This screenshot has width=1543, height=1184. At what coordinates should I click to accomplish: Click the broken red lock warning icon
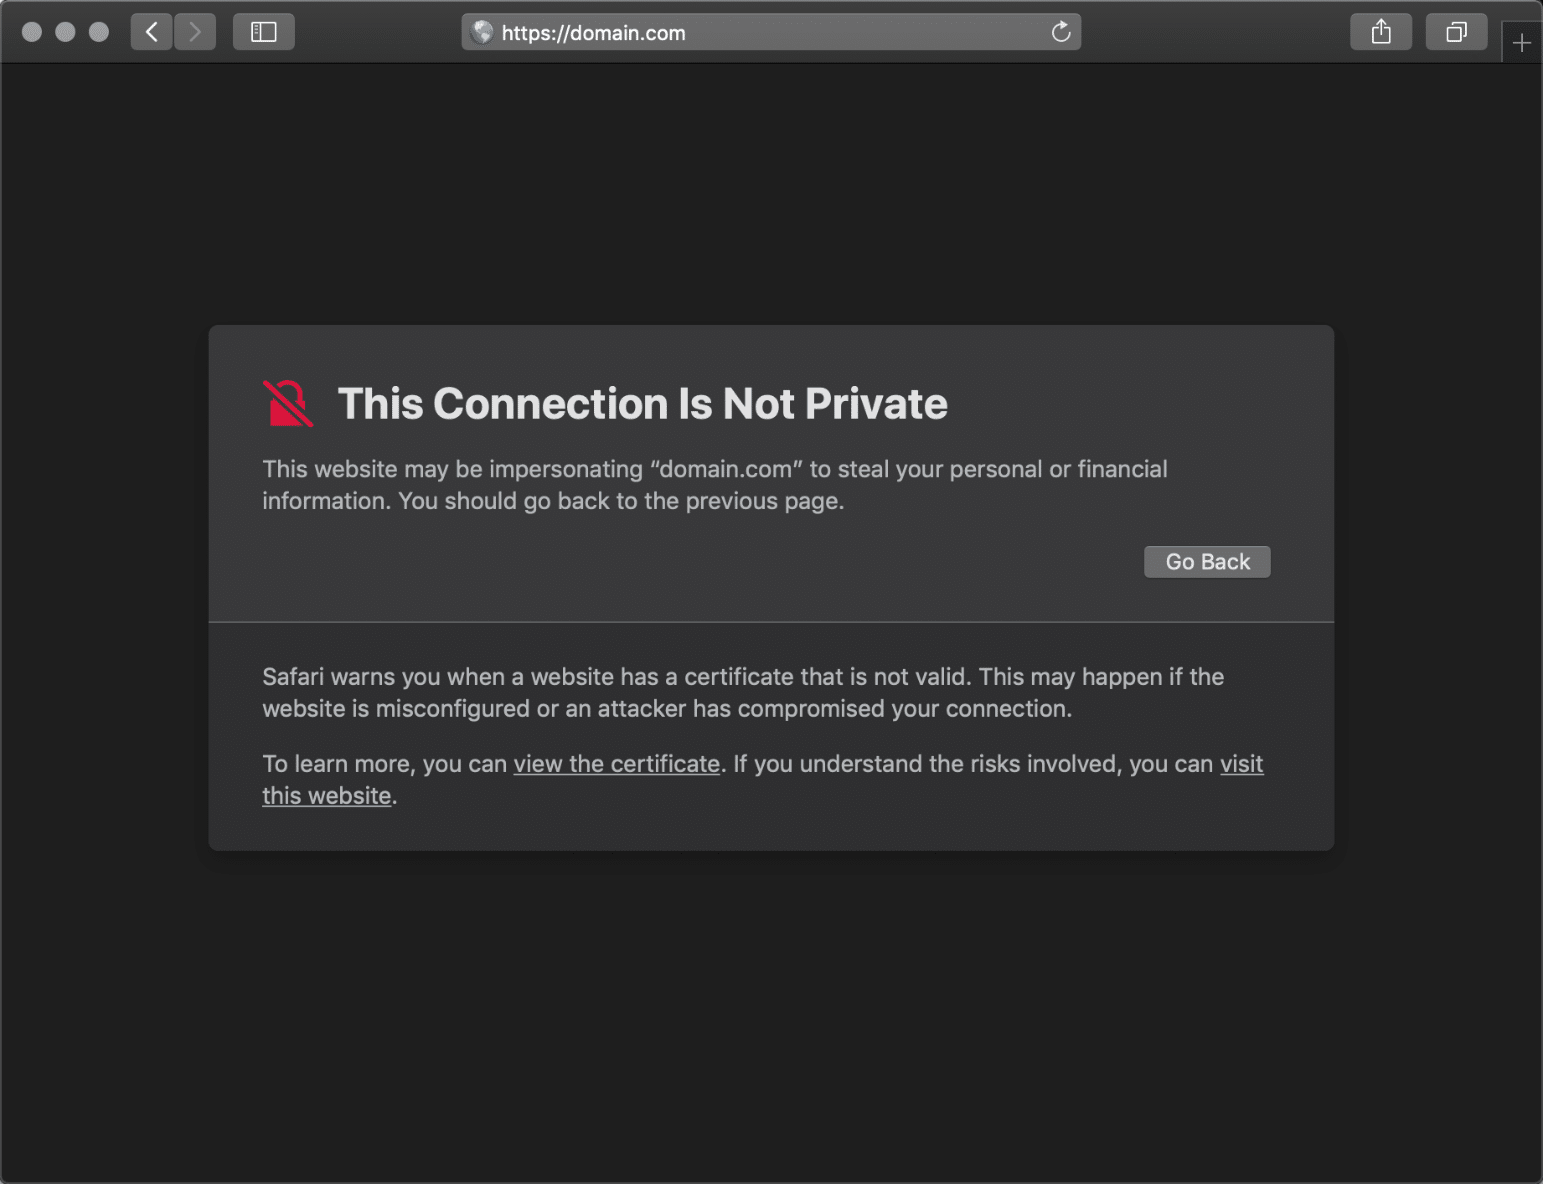click(287, 404)
